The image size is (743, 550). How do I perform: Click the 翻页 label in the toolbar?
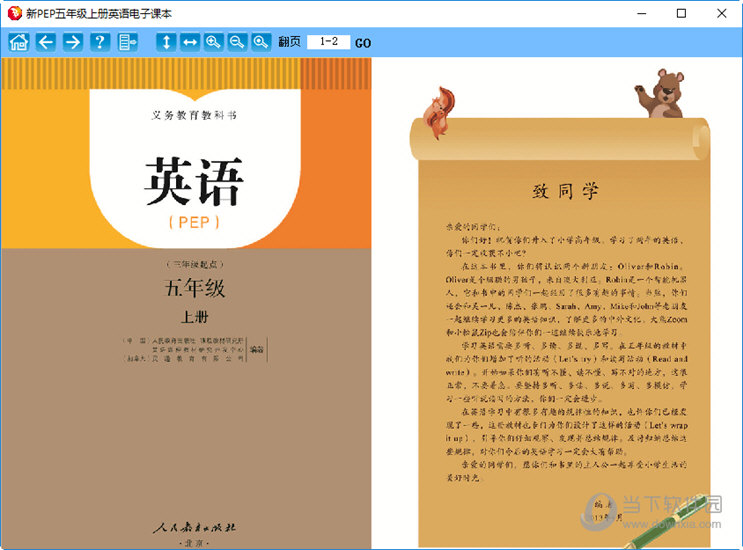tap(289, 42)
